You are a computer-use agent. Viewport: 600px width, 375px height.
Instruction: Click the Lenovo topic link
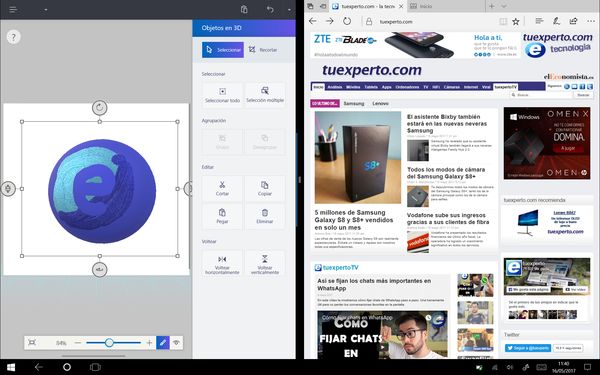380,104
